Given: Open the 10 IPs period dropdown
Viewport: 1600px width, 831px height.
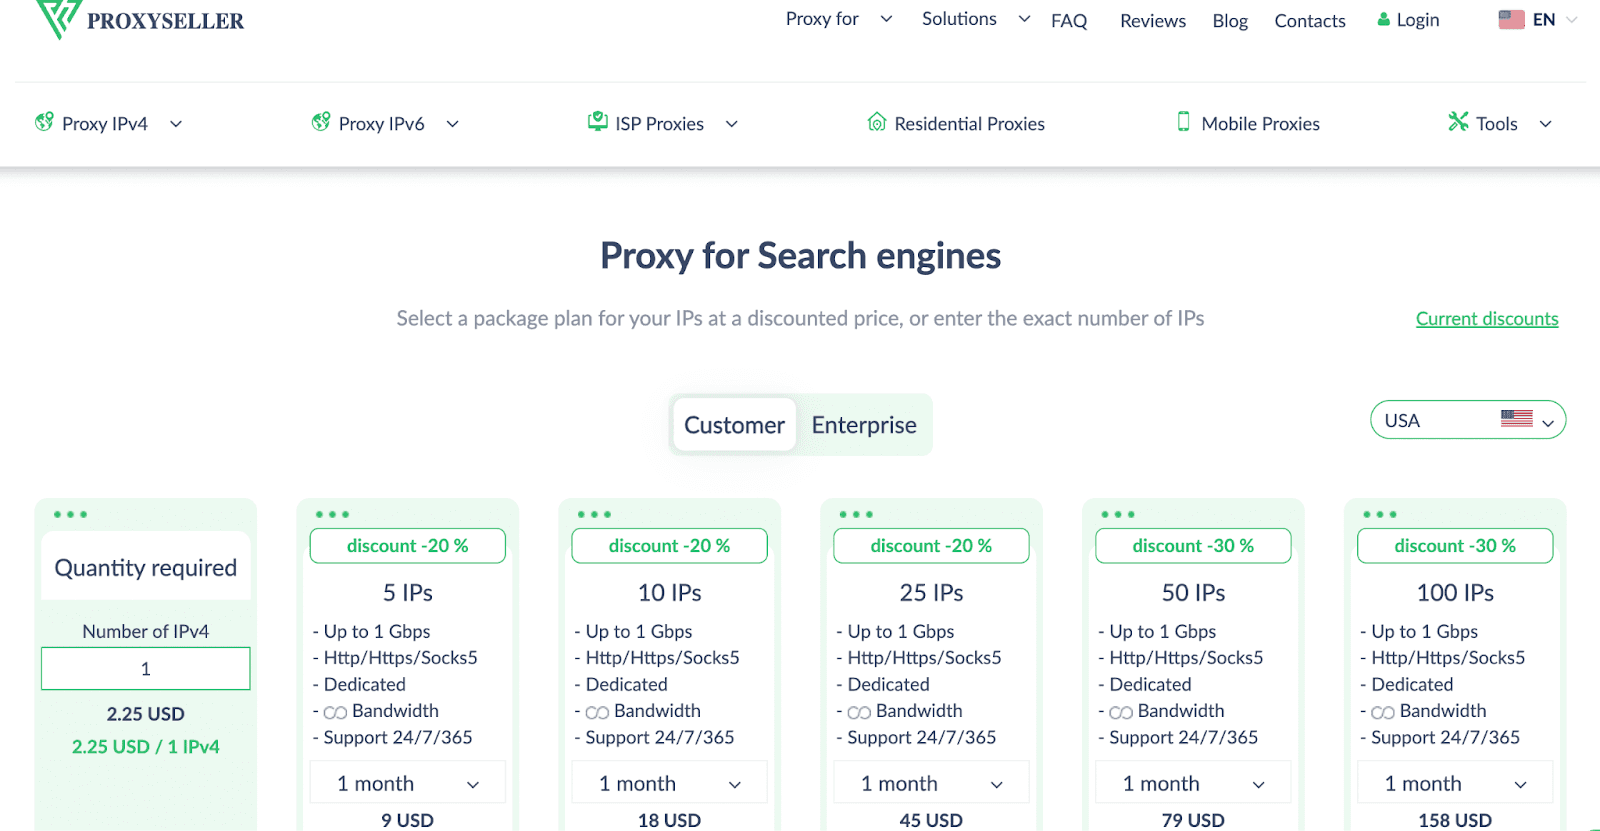Looking at the screenshot, I should click(670, 783).
